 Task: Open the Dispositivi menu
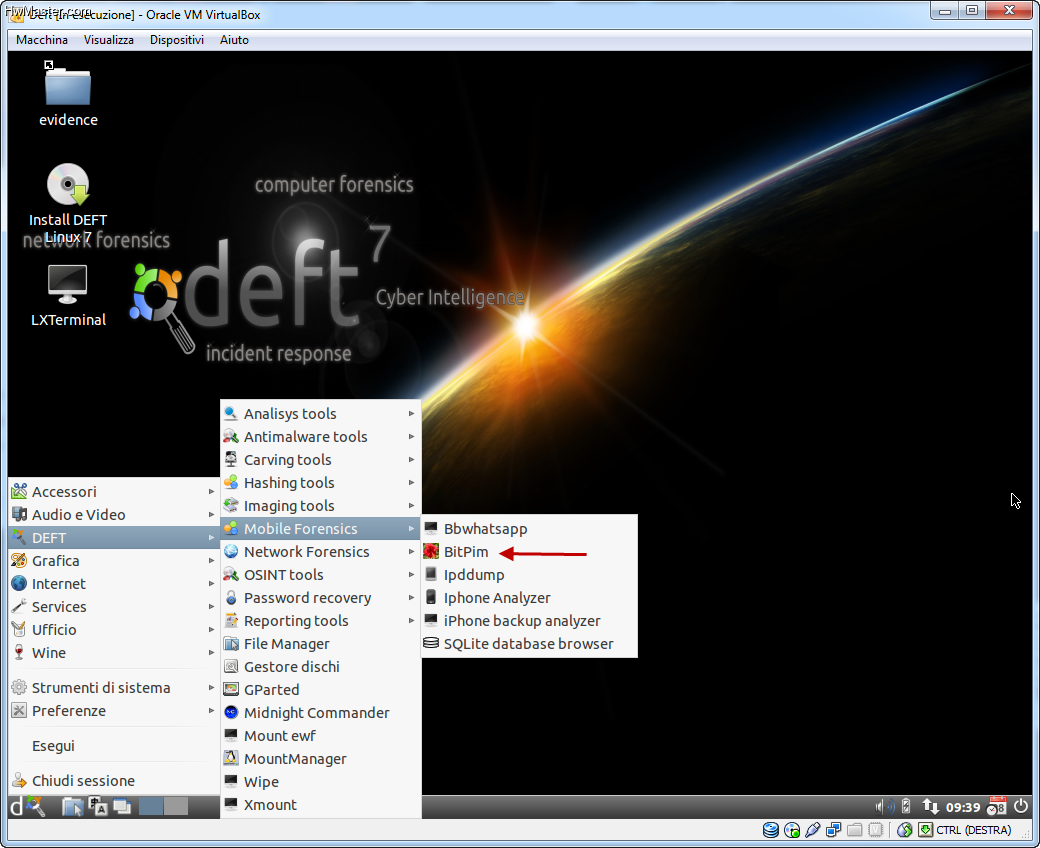176,40
